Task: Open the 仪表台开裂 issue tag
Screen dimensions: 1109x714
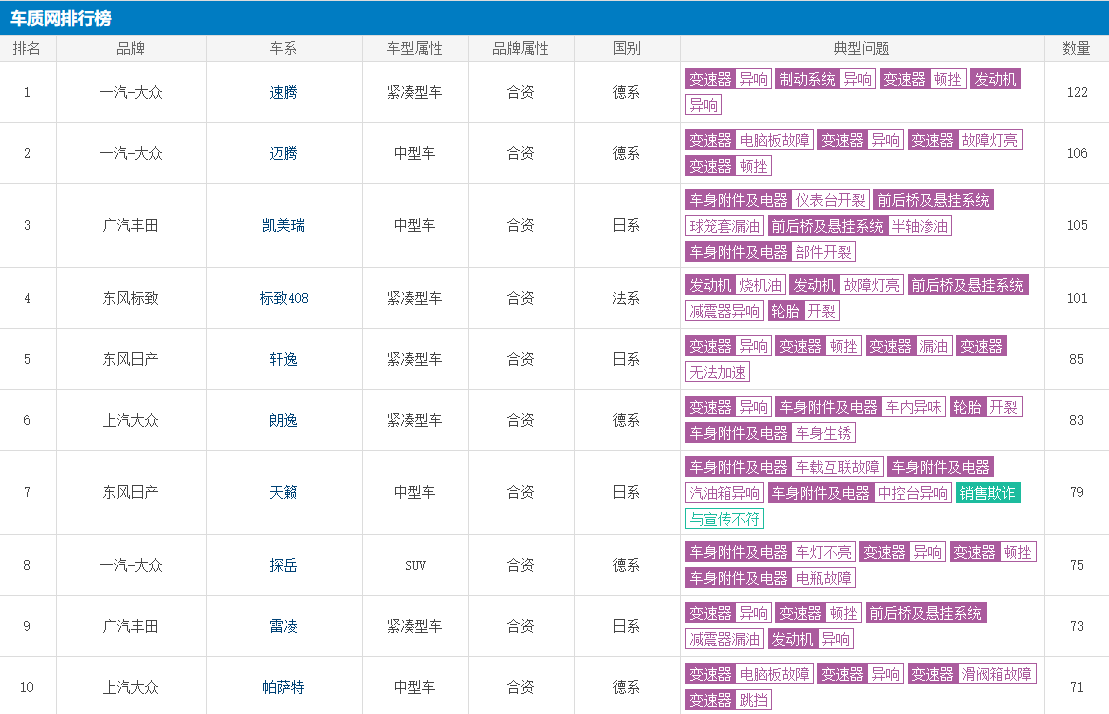Action: 829,200
